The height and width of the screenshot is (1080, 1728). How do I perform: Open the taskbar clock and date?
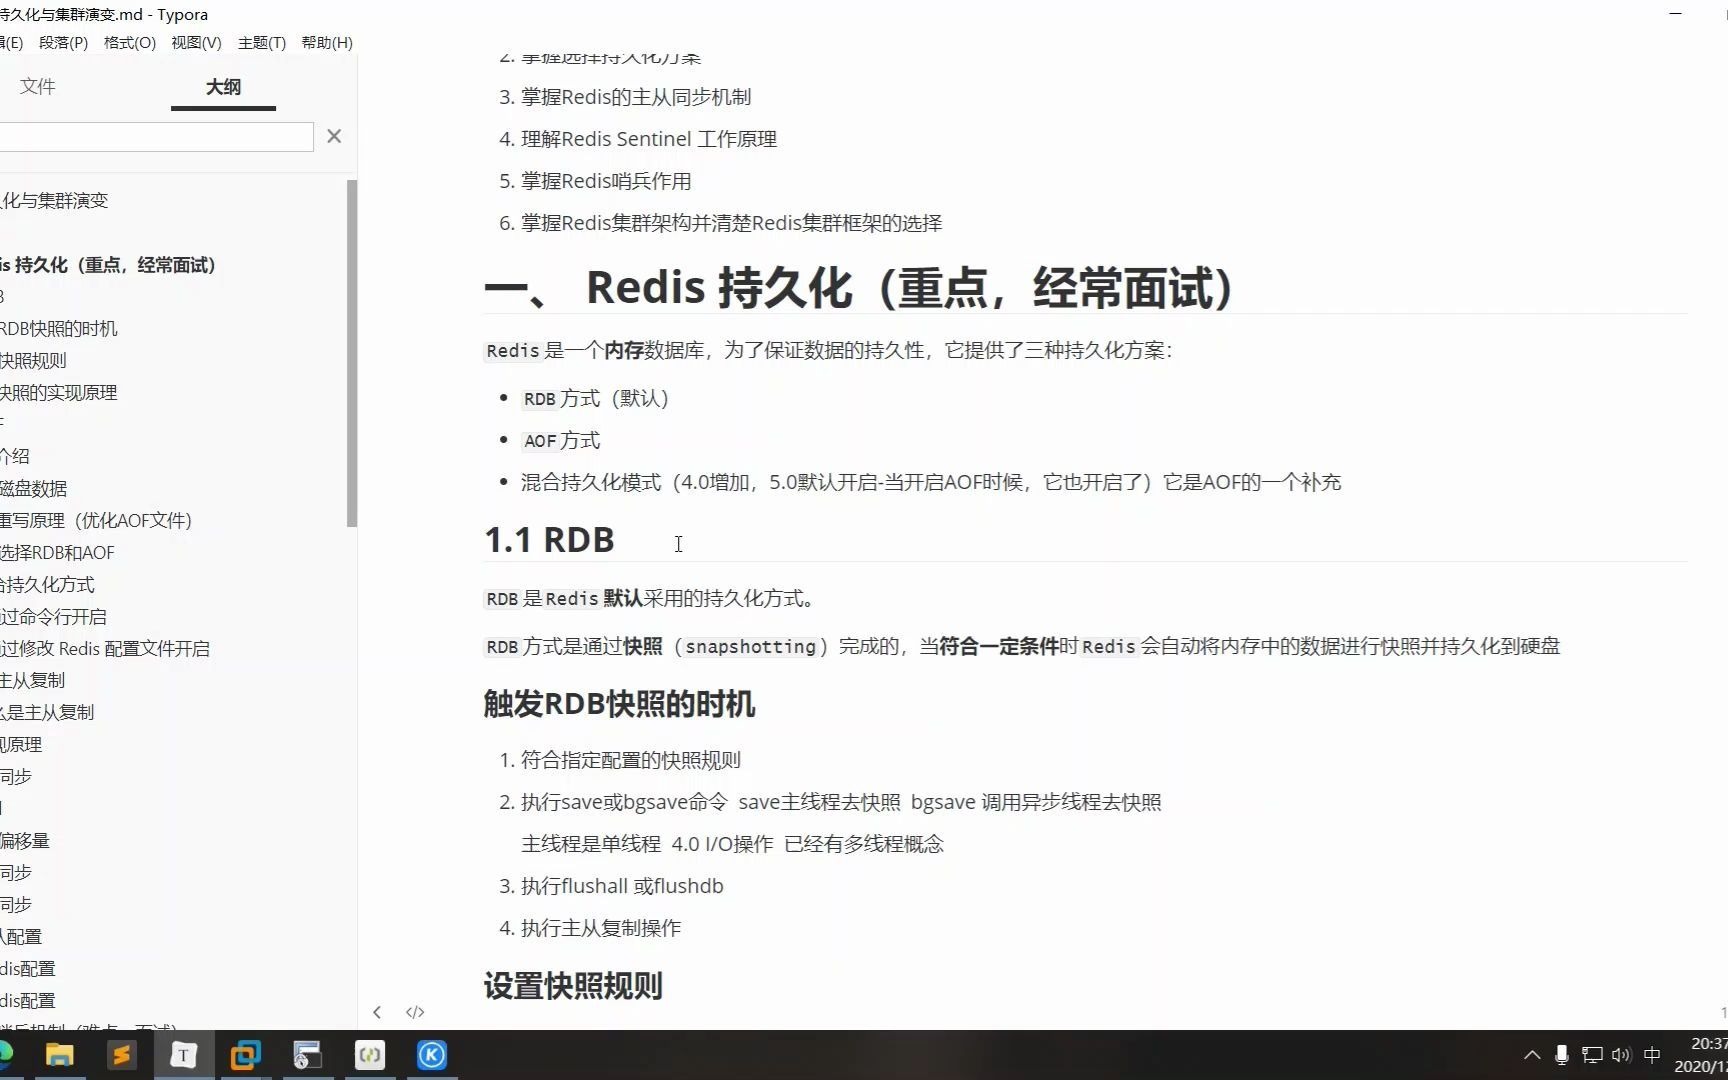(1701, 1055)
